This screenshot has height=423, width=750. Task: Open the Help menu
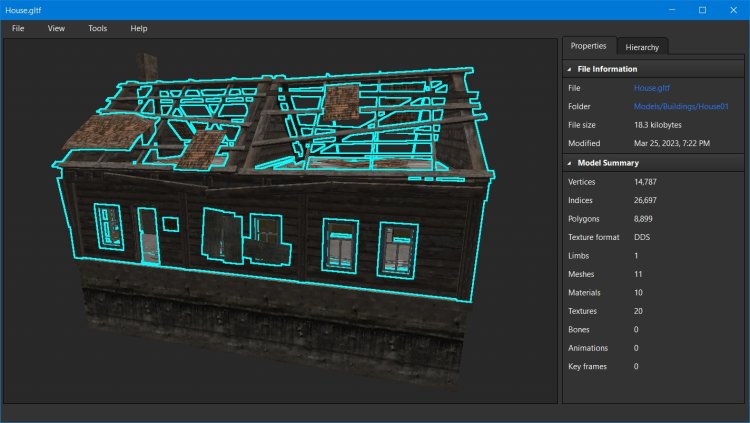point(138,28)
